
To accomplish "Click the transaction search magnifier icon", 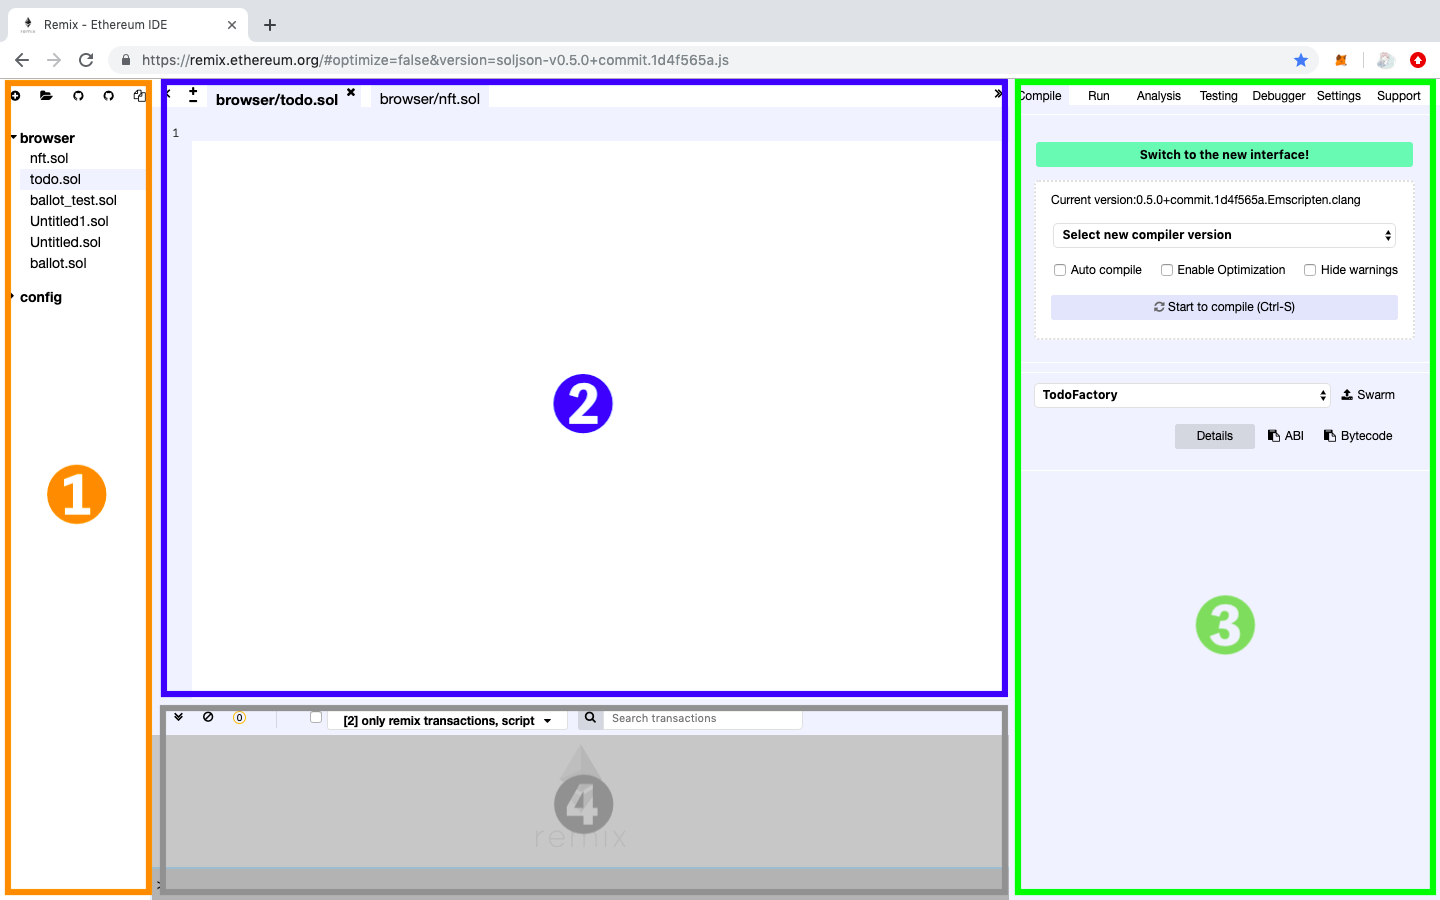I will [x=590, y=718].
